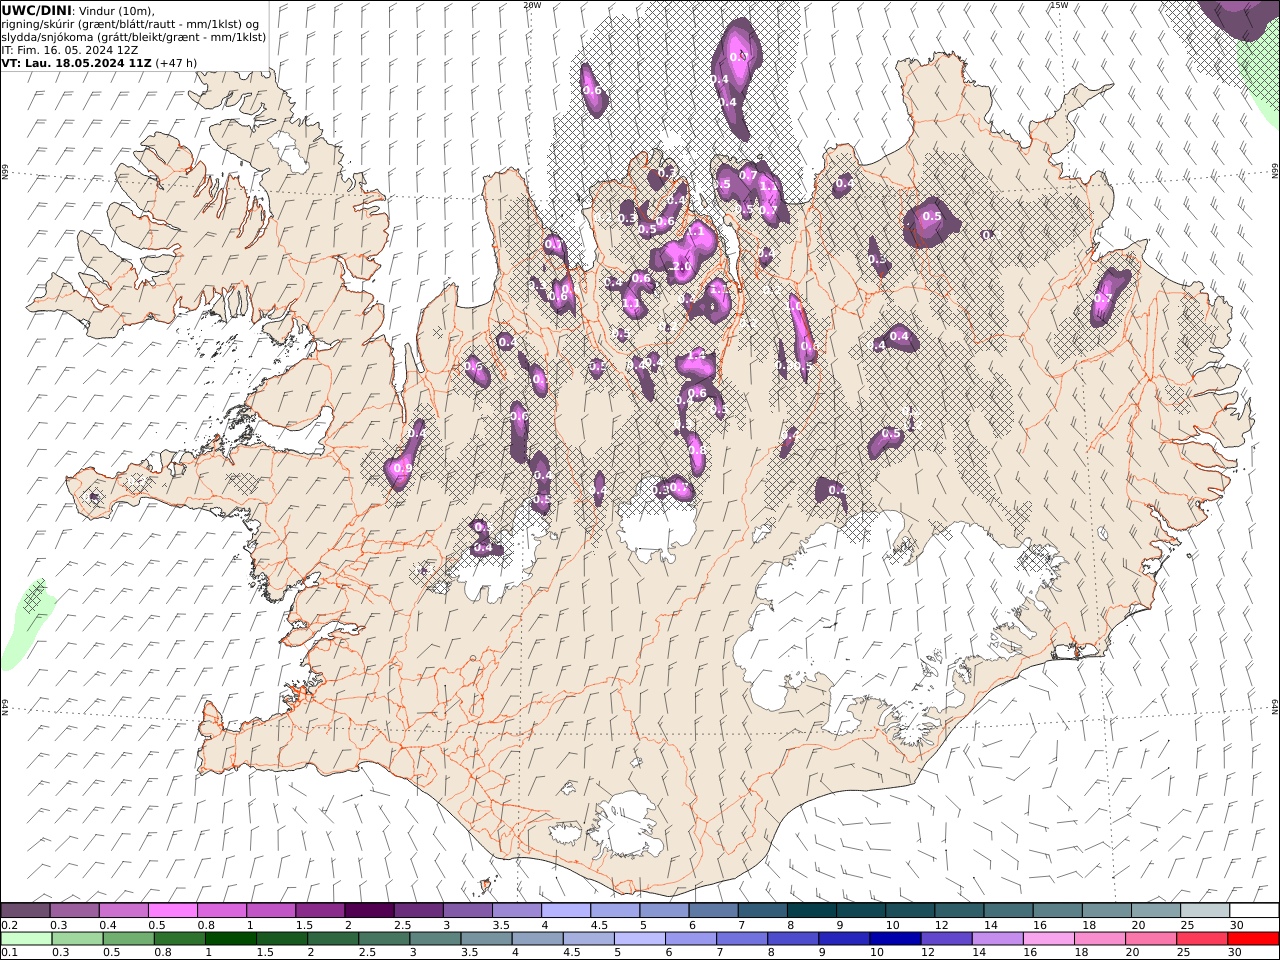Click the 15W longitude label
Screen dimensions: 1280x960
click(x=1059, y=5)
